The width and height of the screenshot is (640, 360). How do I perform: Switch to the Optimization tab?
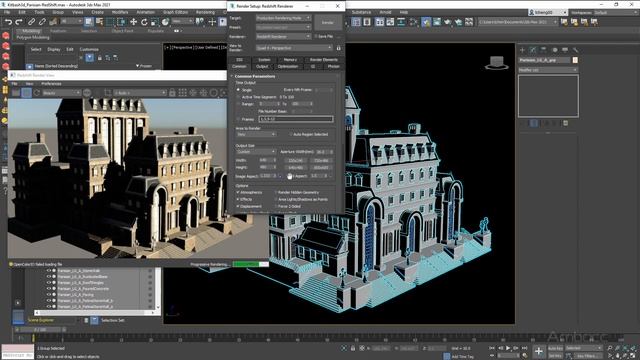coord(288,67)
